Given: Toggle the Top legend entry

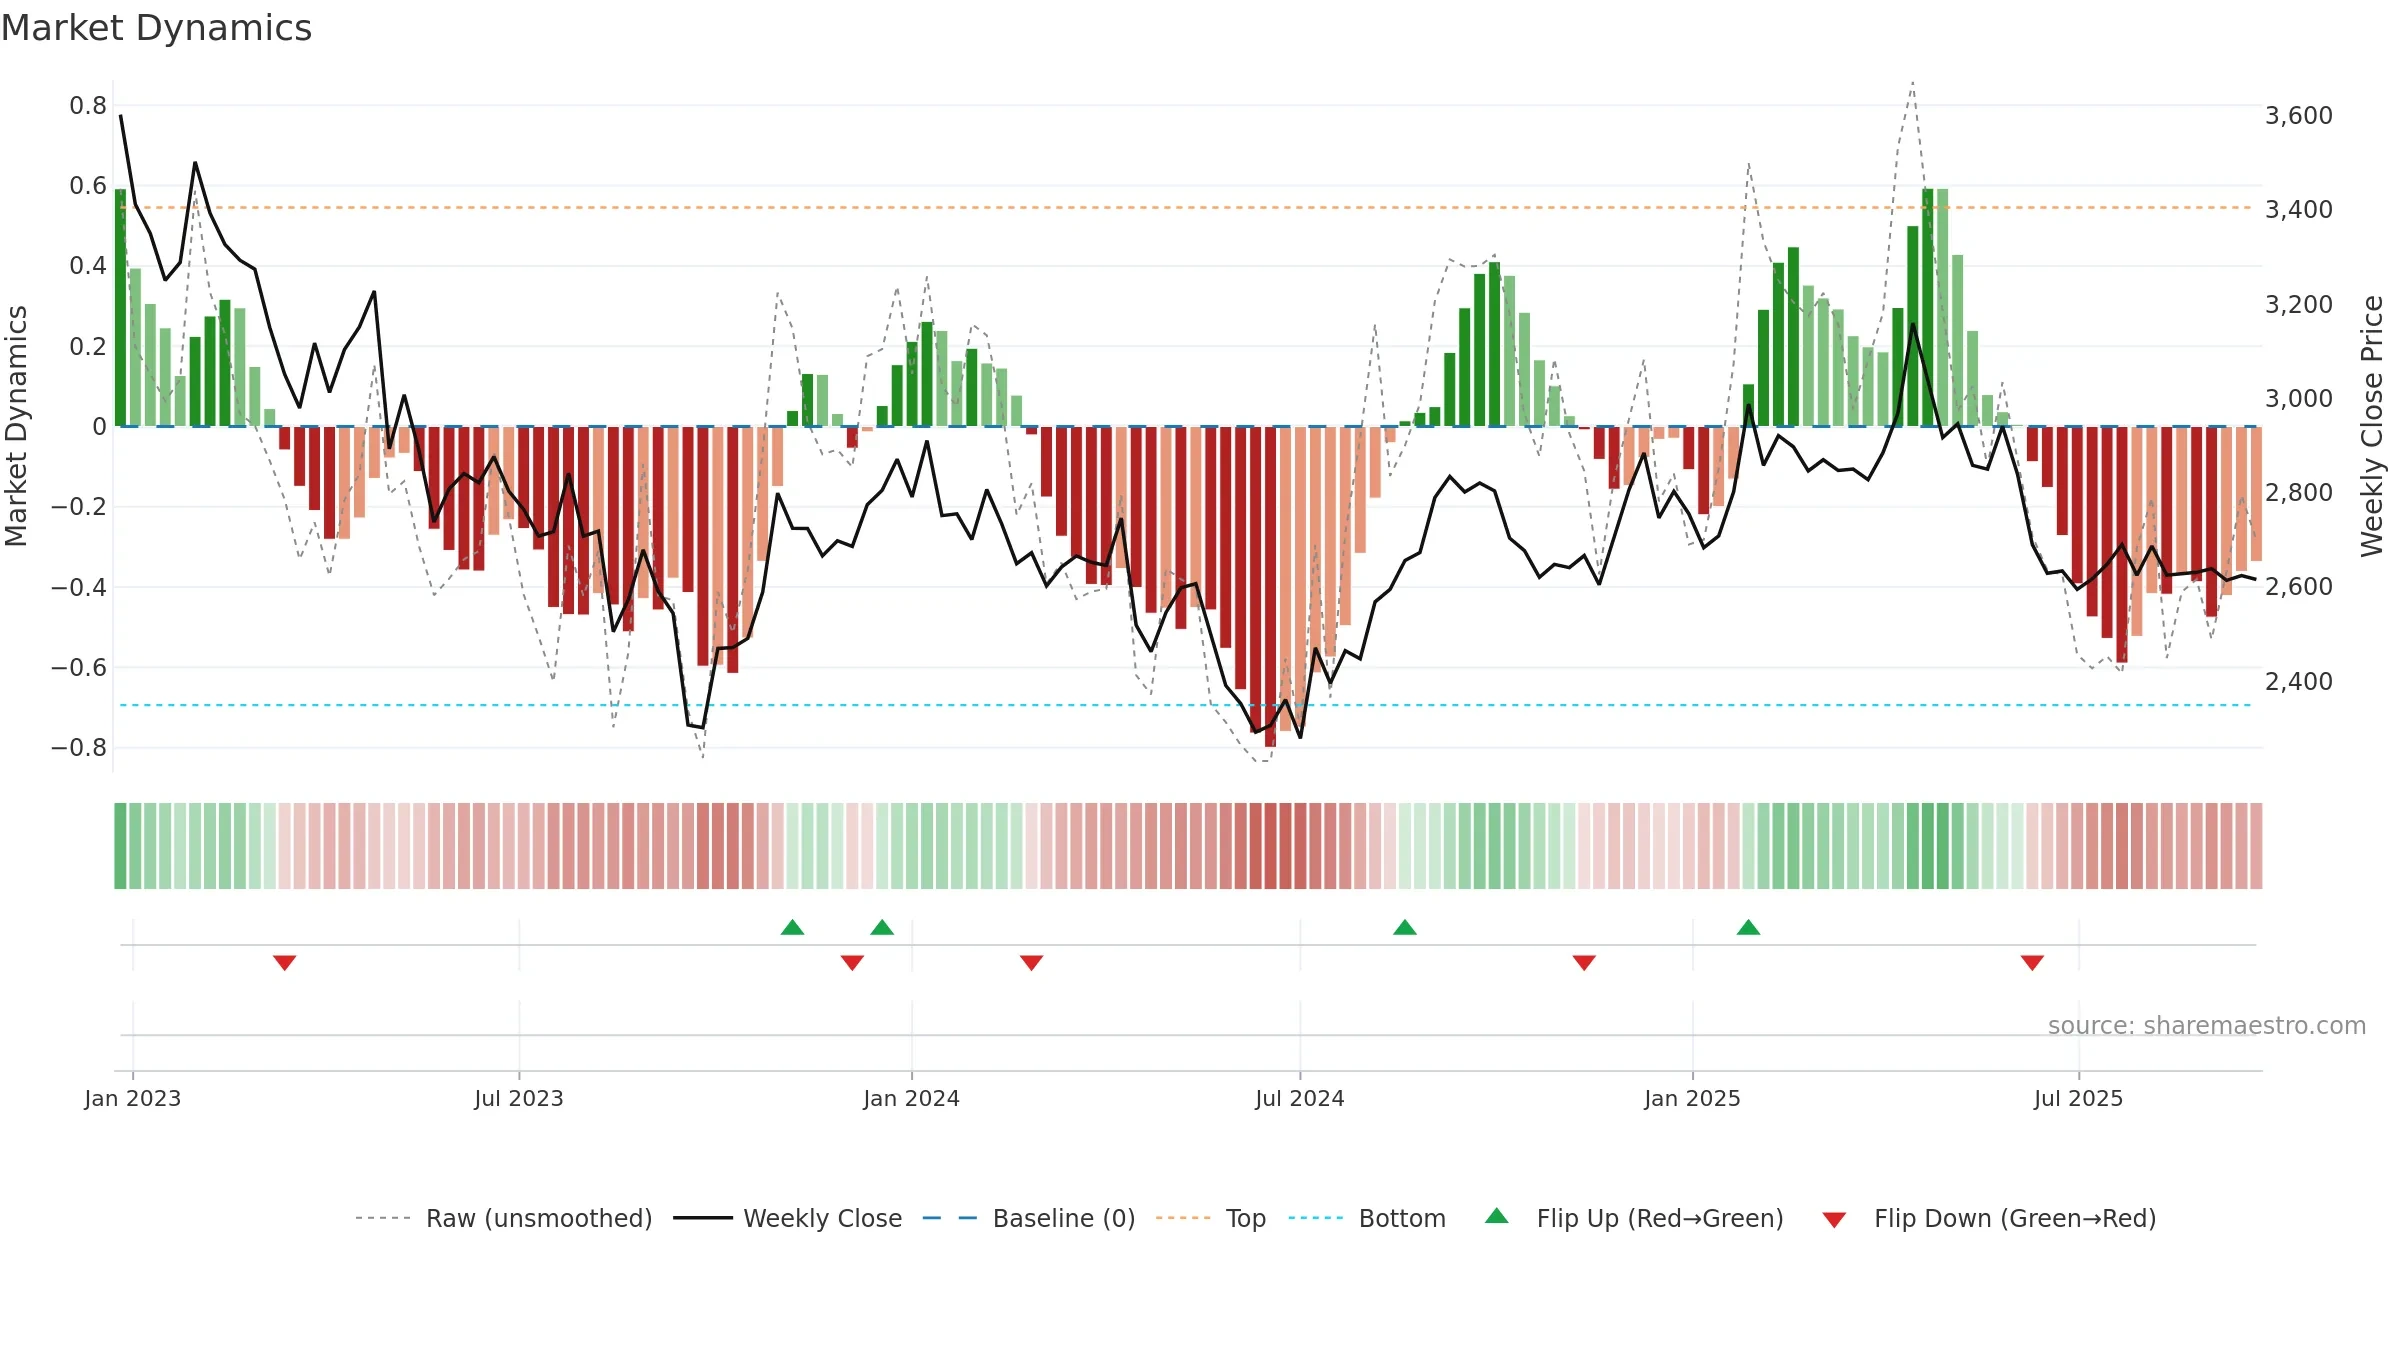Looking at the screenshot, I should pyautogui.click(x=1211, y=1218).
